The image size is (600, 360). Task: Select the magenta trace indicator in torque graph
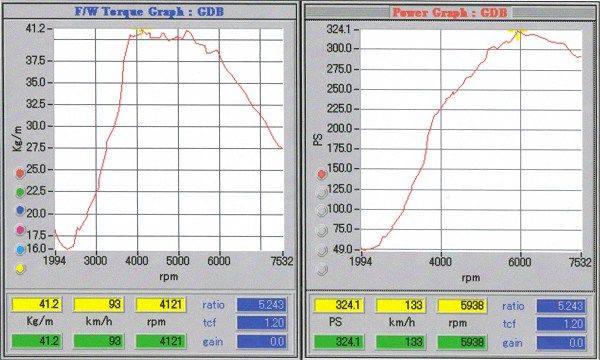tap(20, 230)
